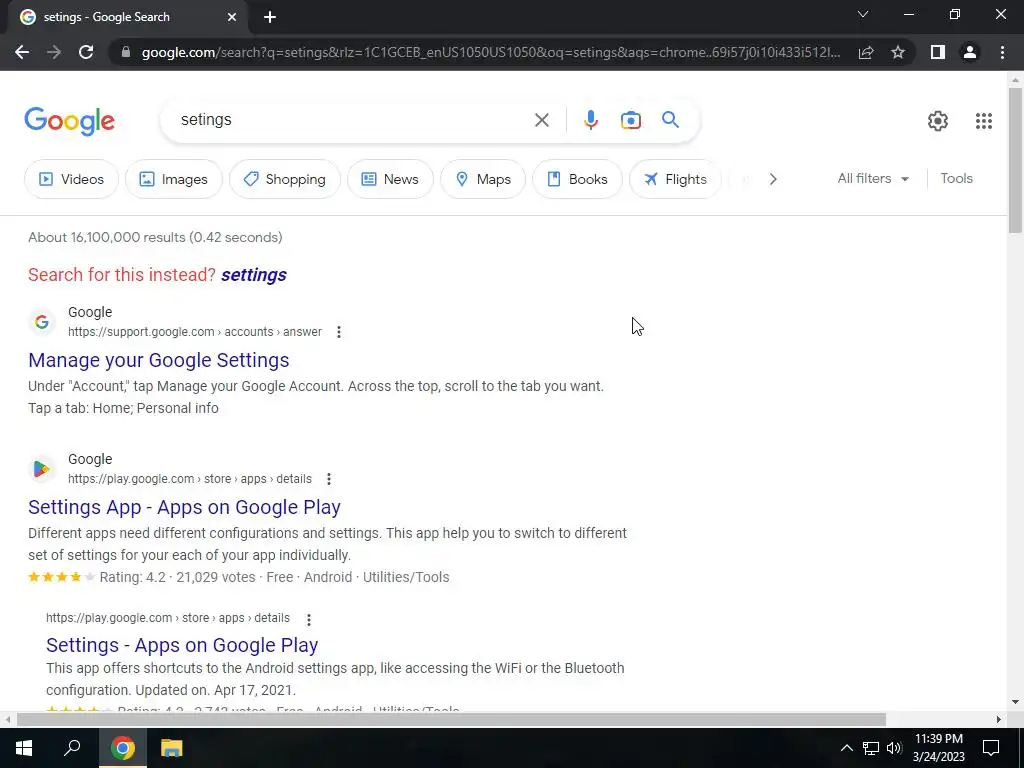Screen dimensions: 1024x768
Task: Click the browser back arrow
Action: click(x=22, y=52)
